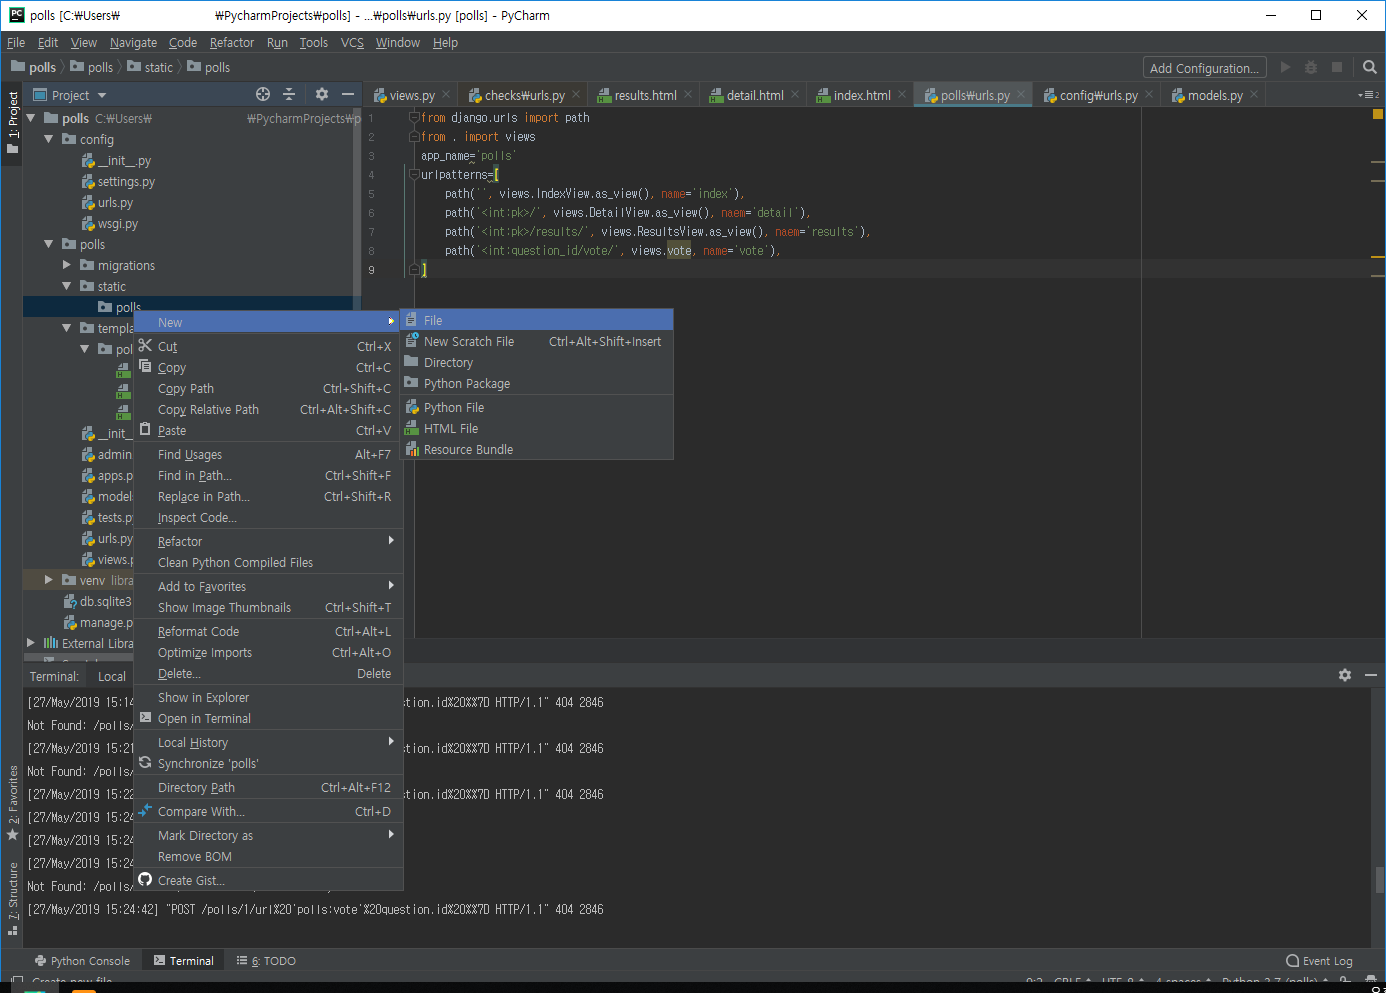Image resolution: width=1386 pixels, height=993 pixels.
Task: Click the Locate/Scroll from Source target icon
Action: 263,94
